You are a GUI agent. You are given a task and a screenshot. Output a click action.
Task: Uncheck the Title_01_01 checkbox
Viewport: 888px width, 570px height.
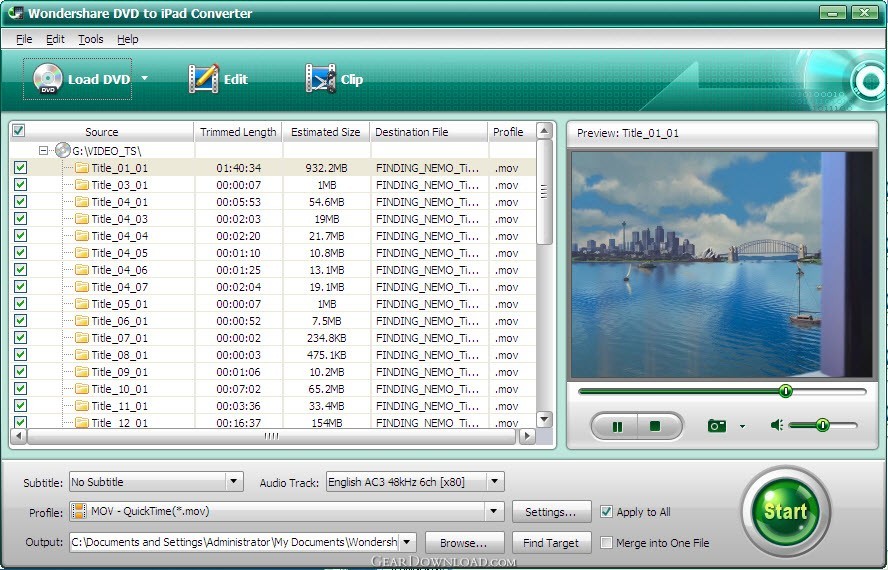point(20,168)
